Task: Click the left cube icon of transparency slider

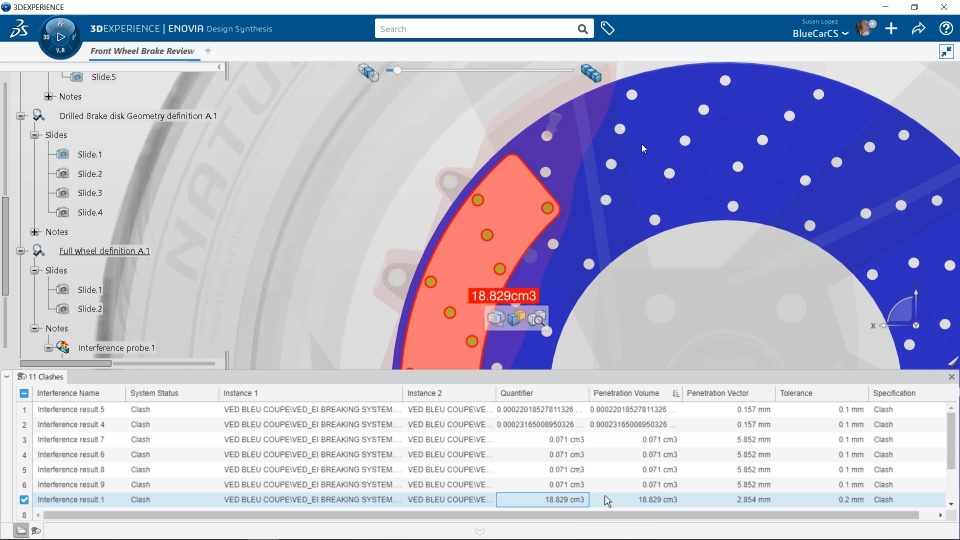Action: tap(368, 72)
